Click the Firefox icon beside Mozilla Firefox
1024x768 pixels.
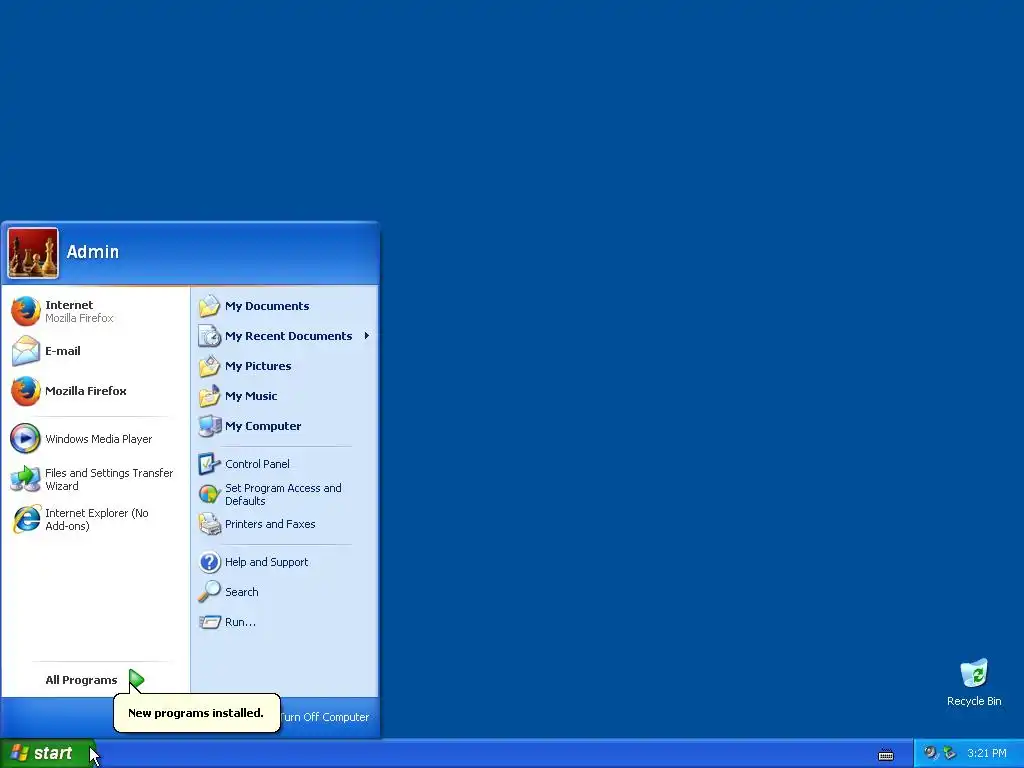tap(25, 391)
